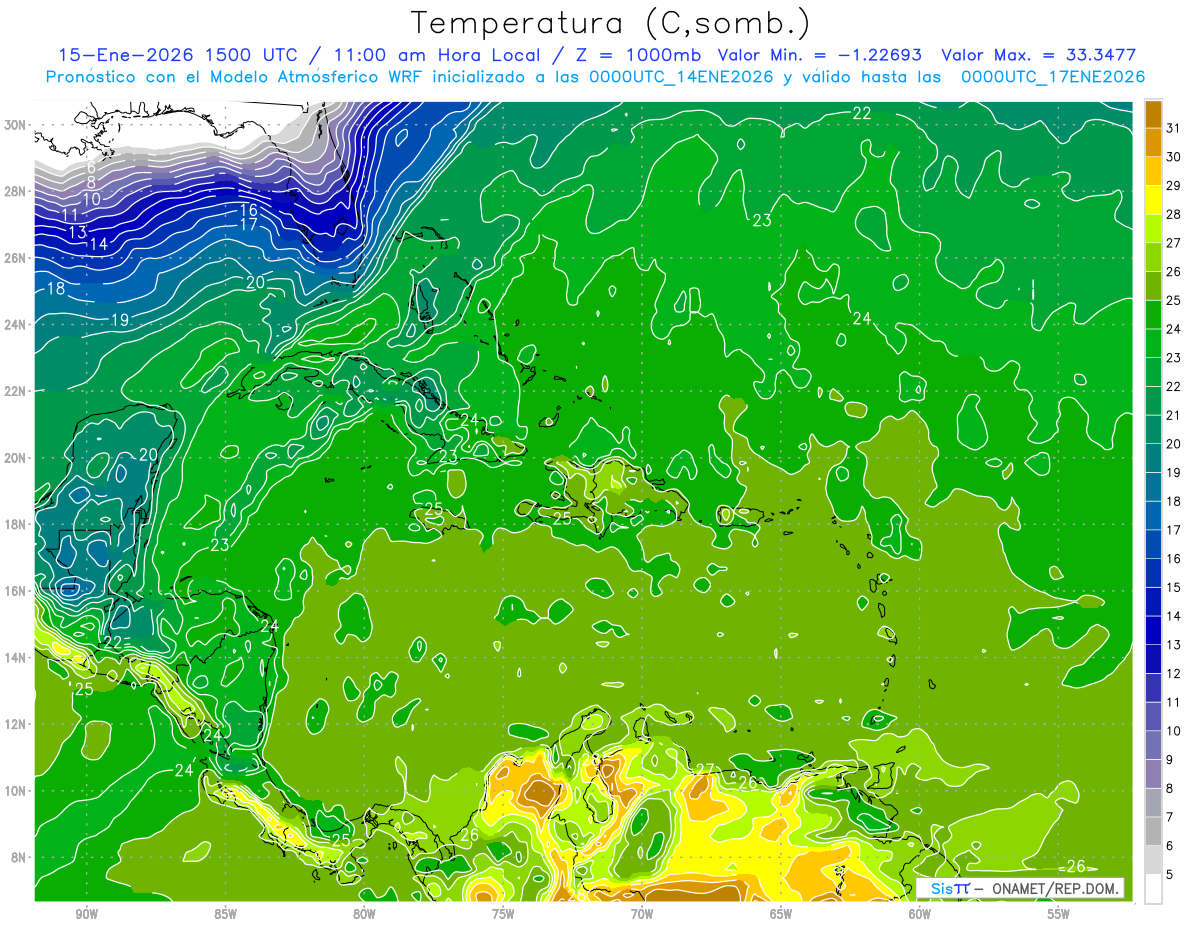This screenshot has height=927, width=1200.
Task: Click contour label 27 over Venezuela
Action: click(x=705, y=770)
